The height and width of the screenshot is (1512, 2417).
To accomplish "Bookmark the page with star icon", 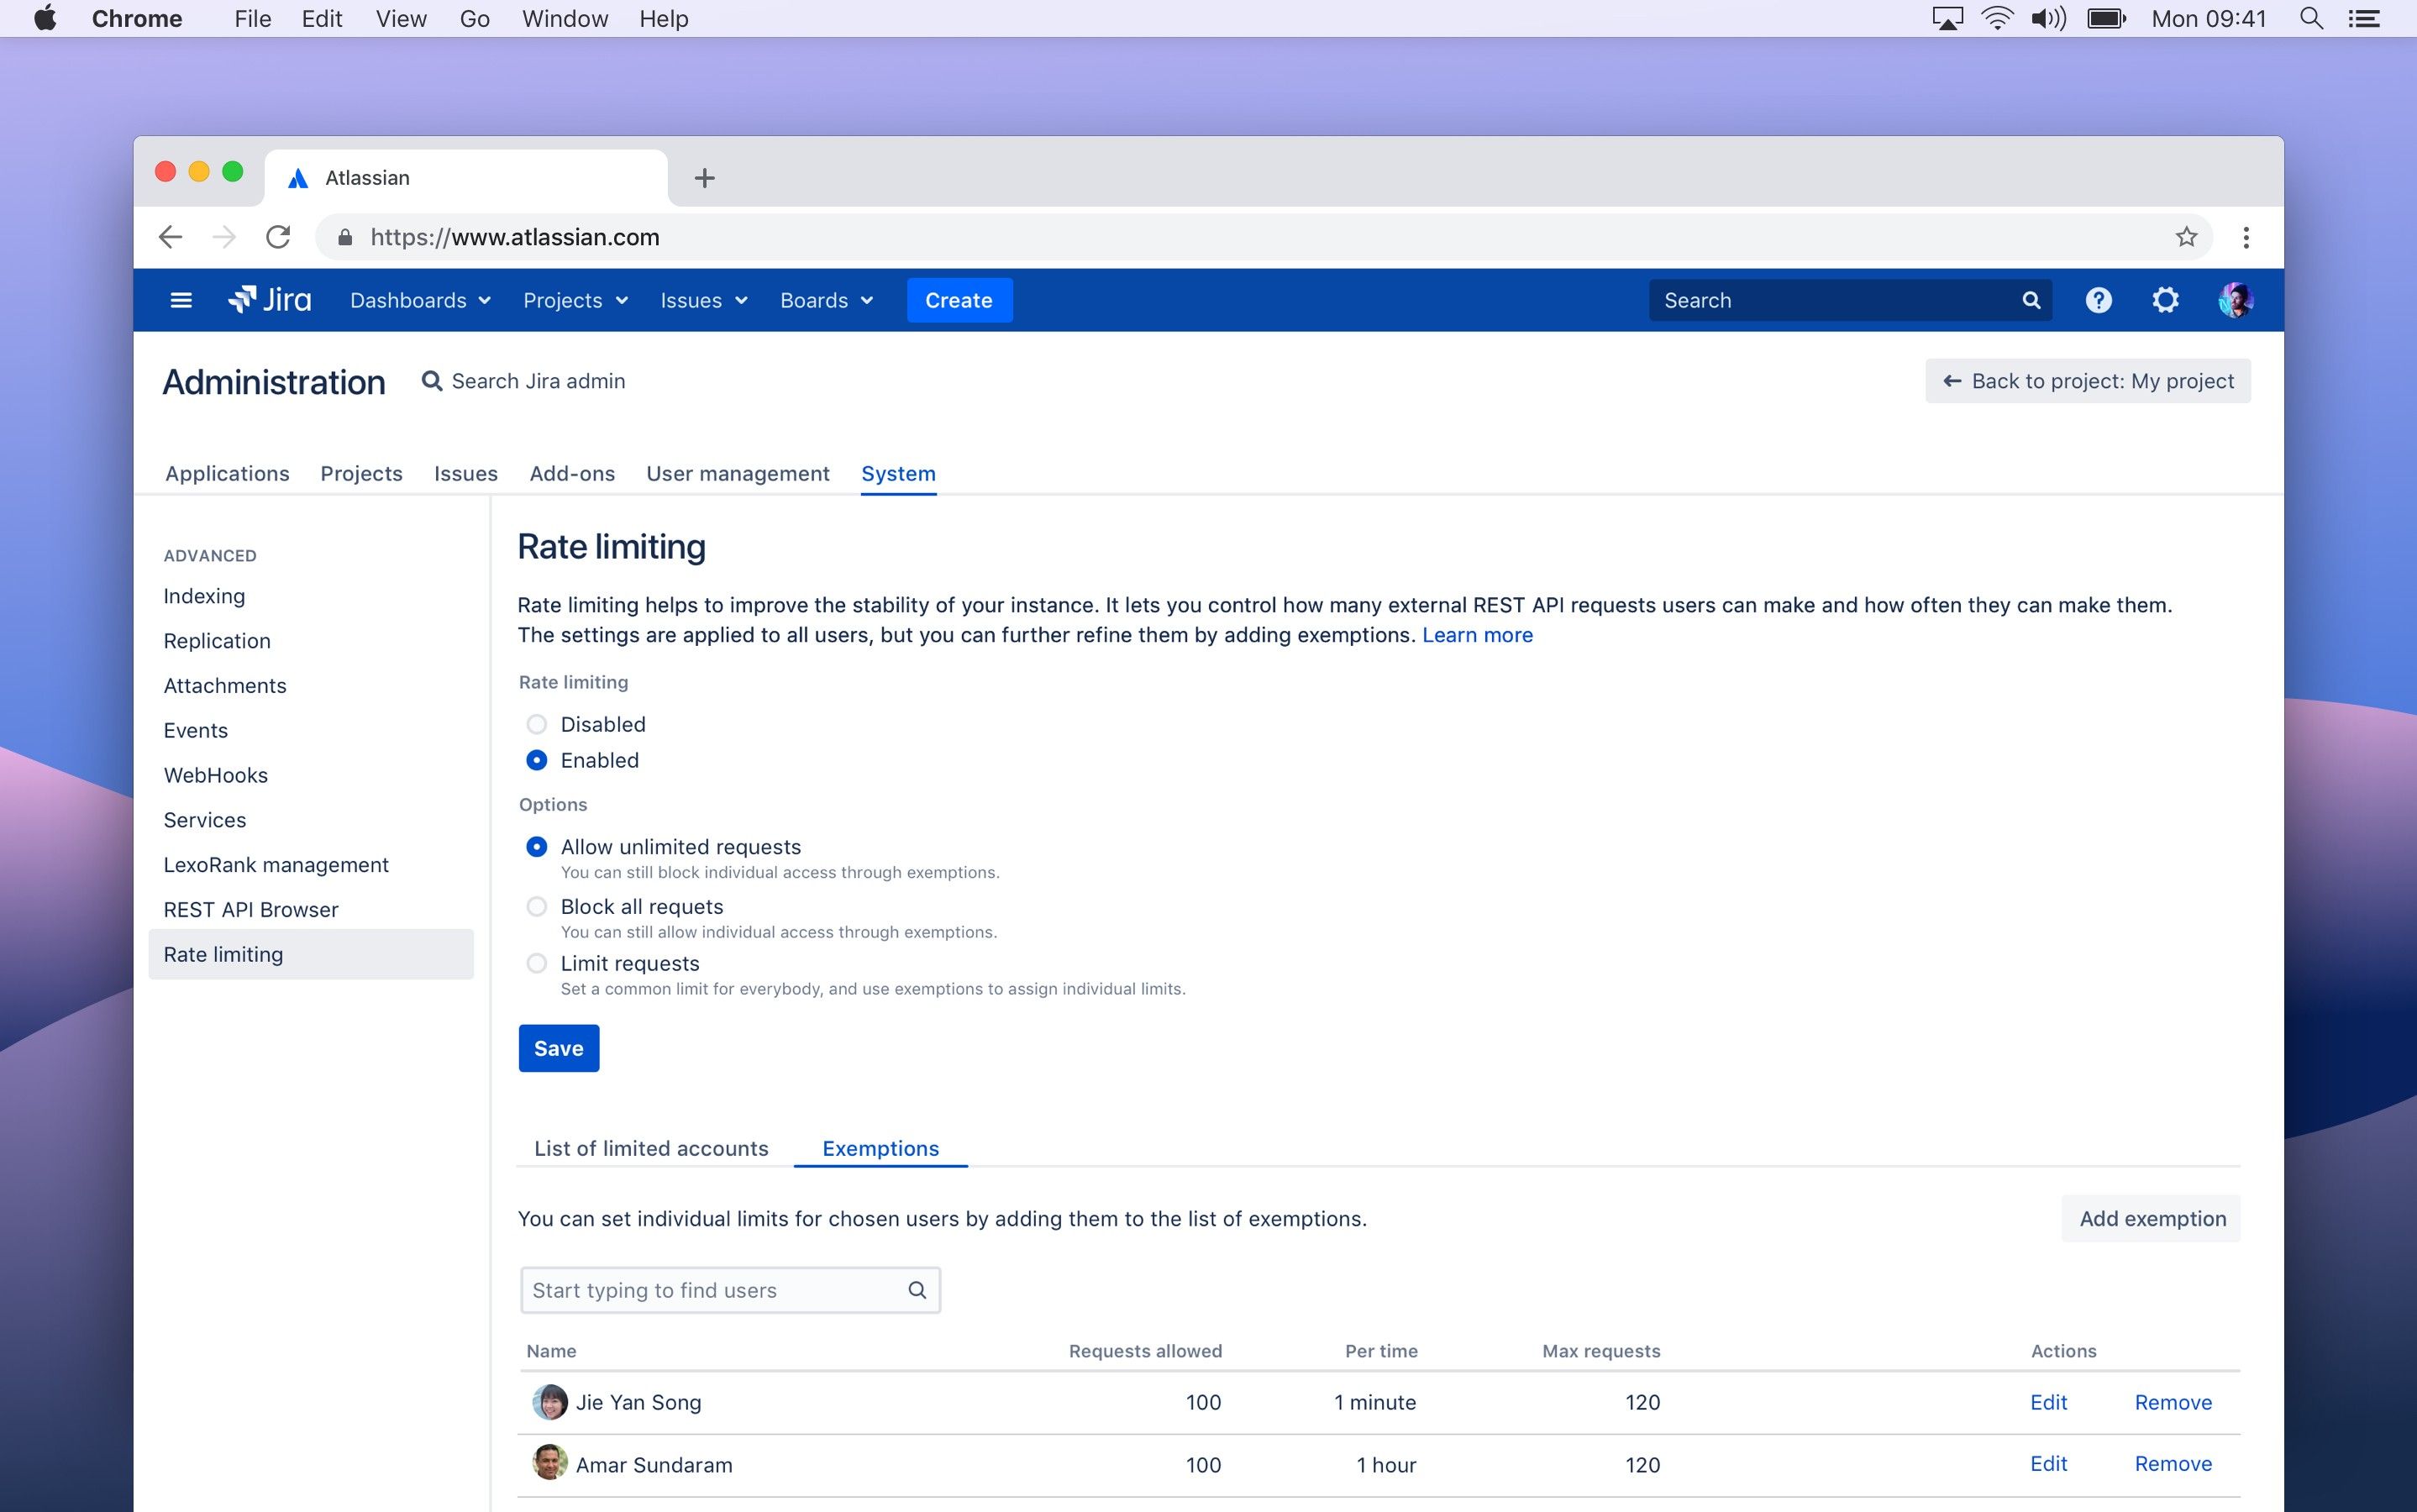I will (2186, 237).
